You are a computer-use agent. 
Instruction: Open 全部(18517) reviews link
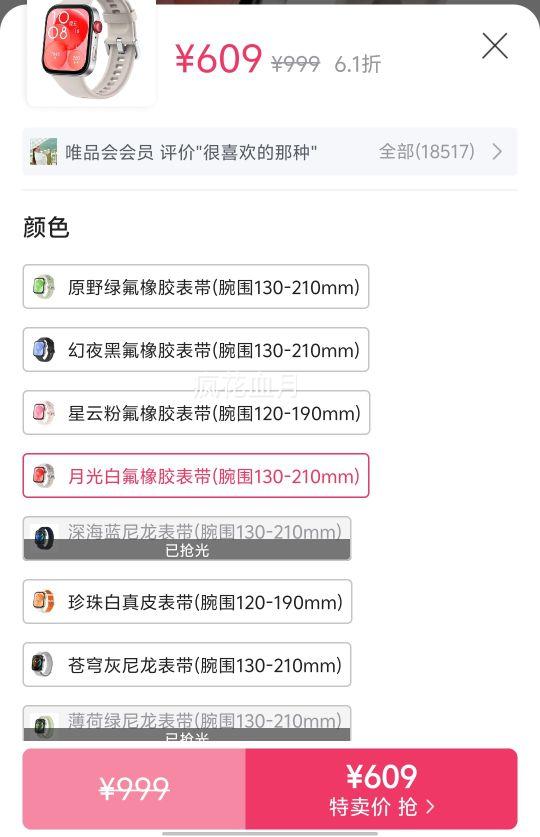(x=426, y=152)
